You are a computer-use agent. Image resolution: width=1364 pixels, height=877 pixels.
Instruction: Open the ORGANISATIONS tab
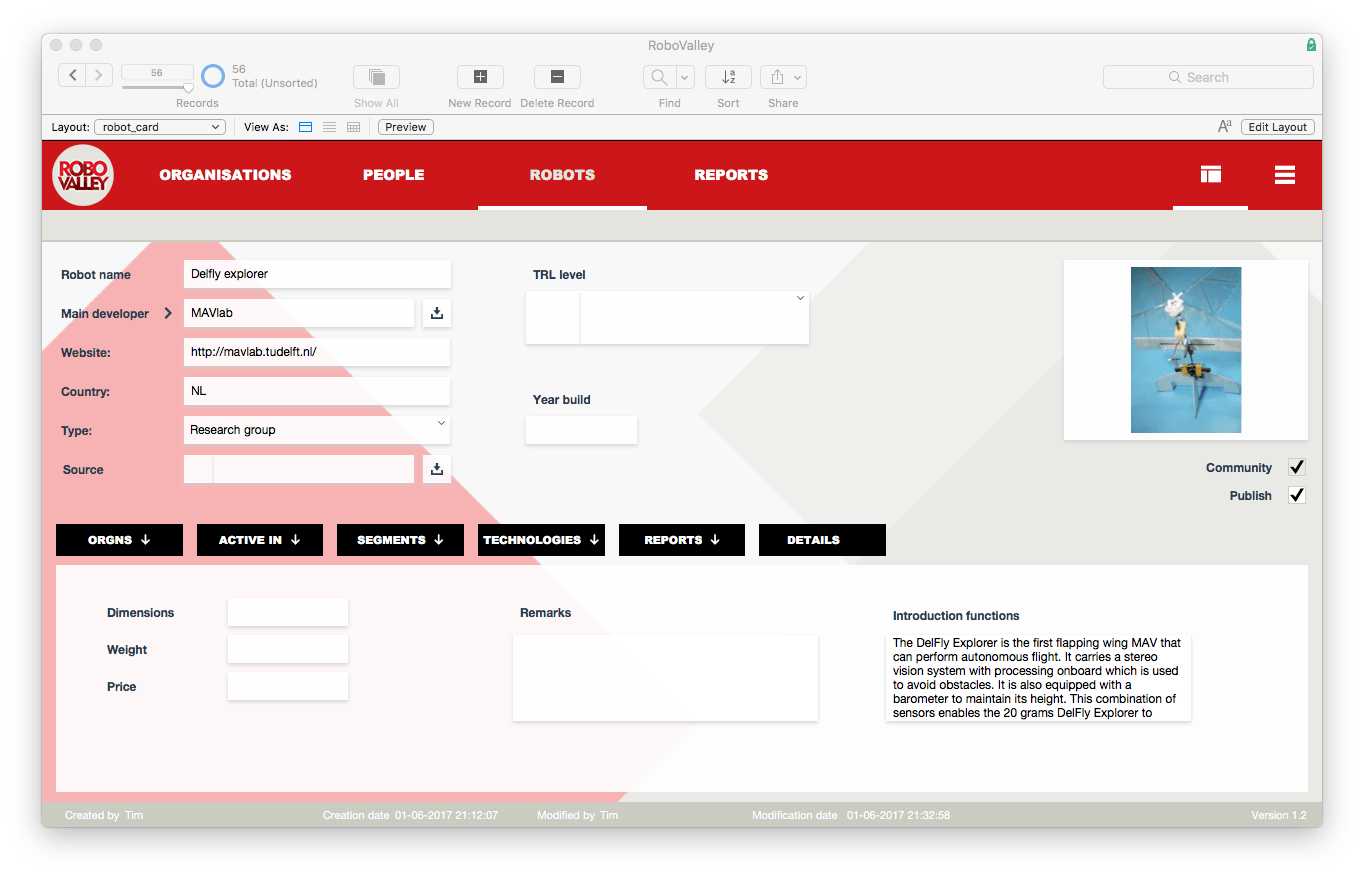click(225, 175)
